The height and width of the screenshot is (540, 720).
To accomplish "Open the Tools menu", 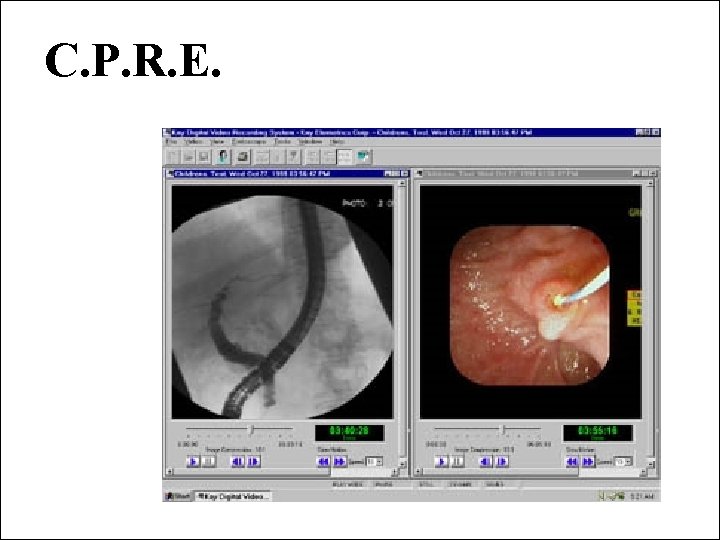I will coord(282,142).
